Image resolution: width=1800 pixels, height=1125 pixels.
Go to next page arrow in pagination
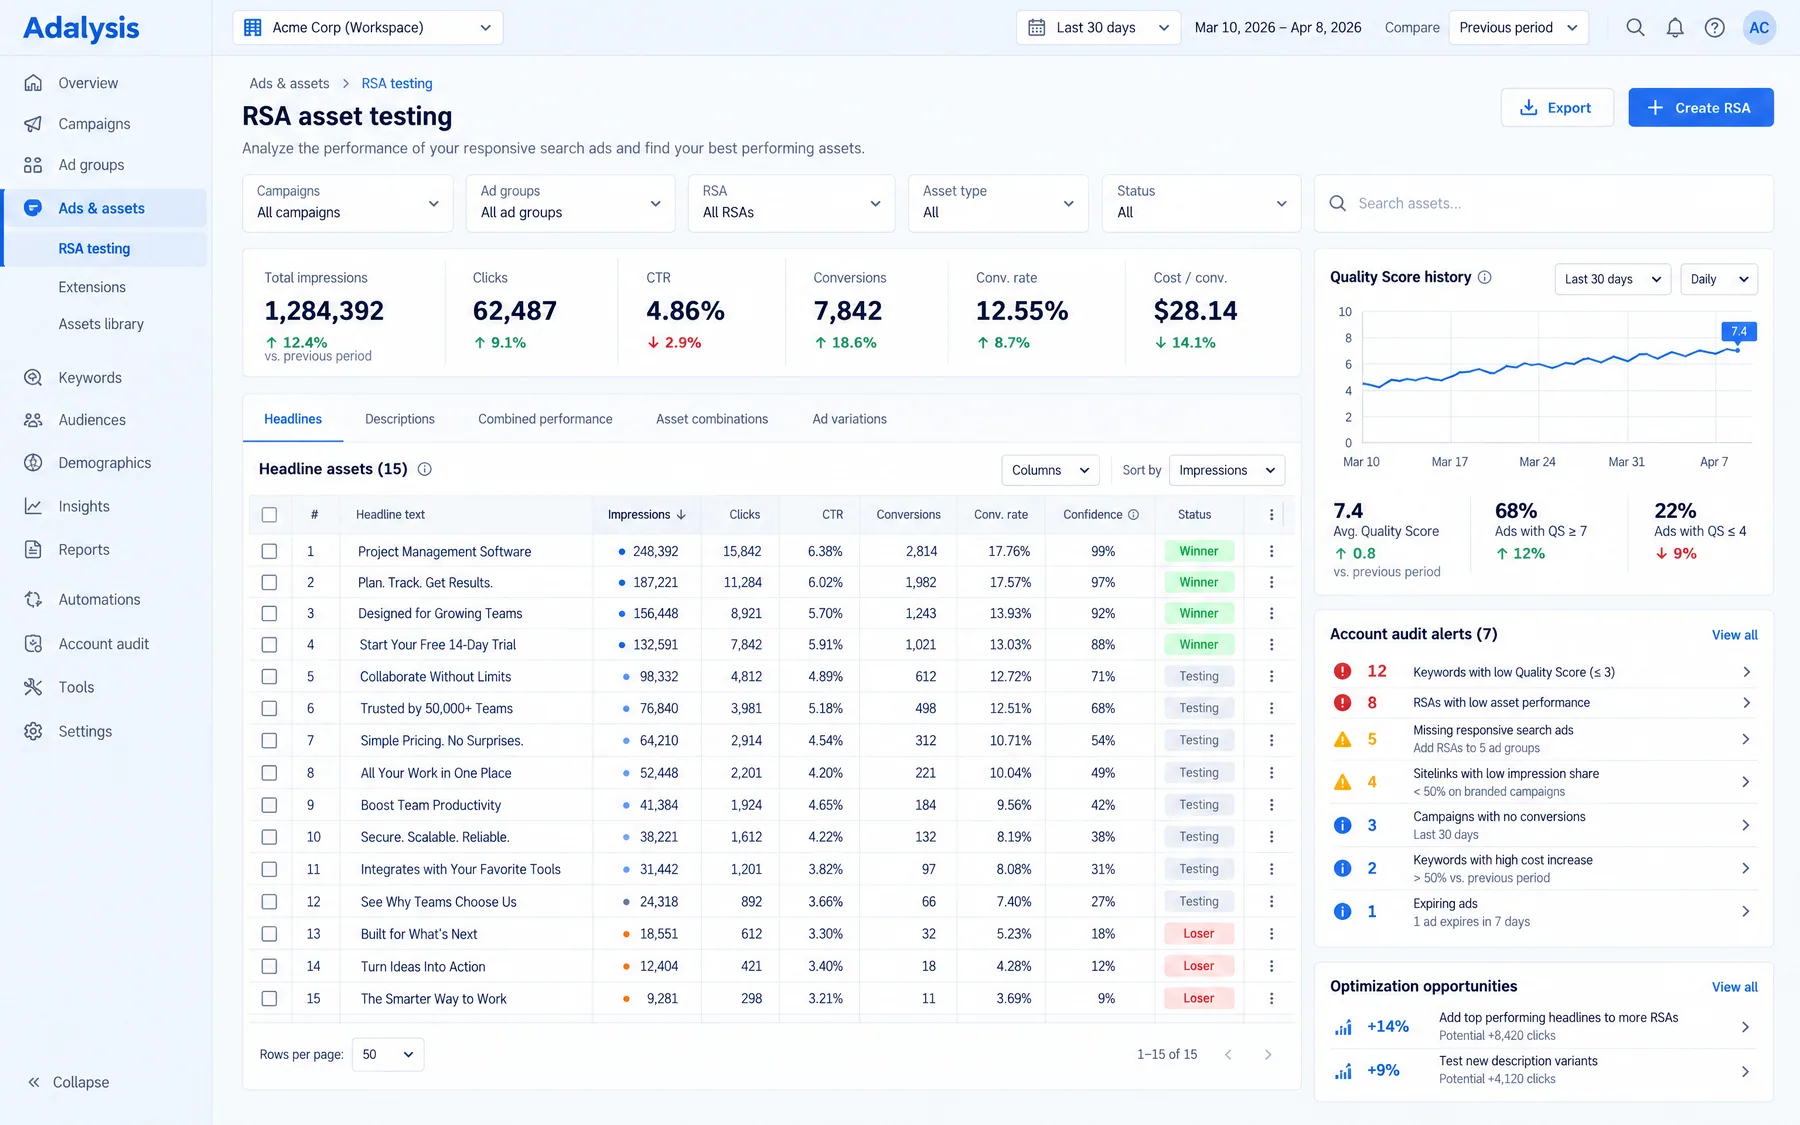(1268, 1055)
